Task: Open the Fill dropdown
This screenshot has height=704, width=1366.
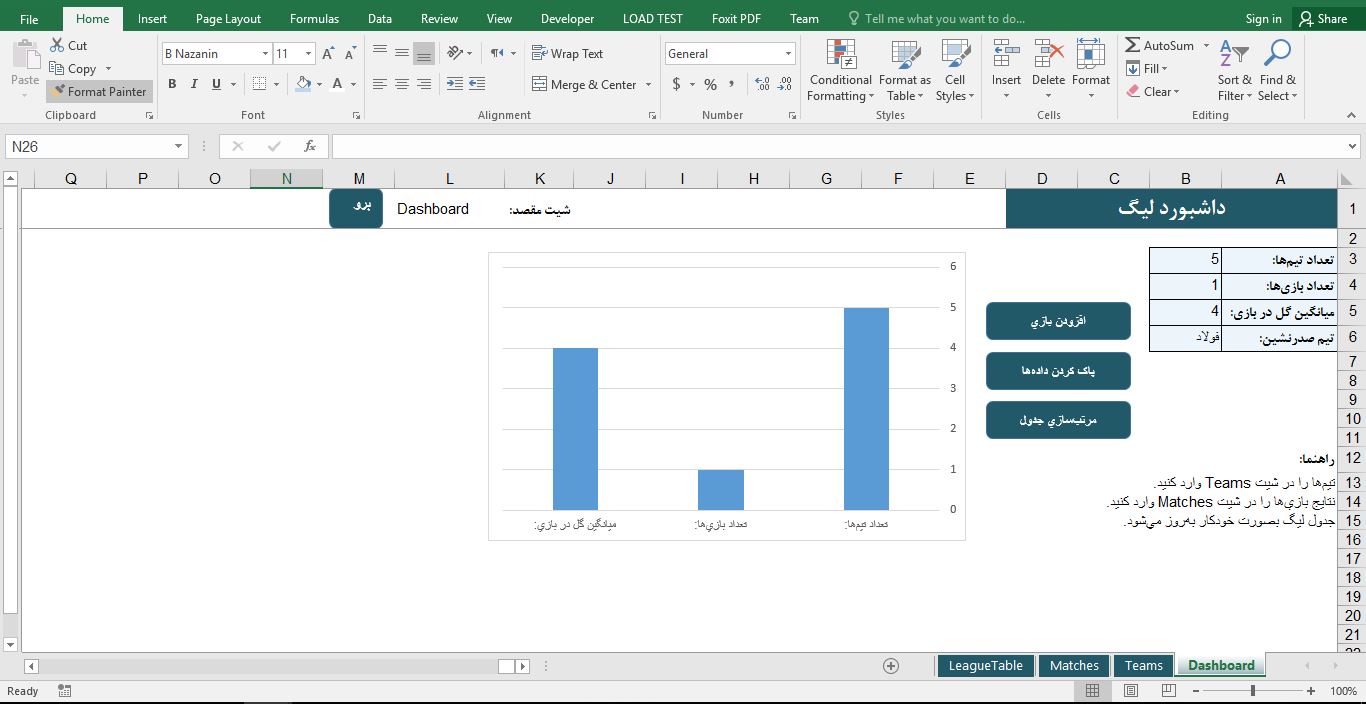Action: [x=1148, y=68]
